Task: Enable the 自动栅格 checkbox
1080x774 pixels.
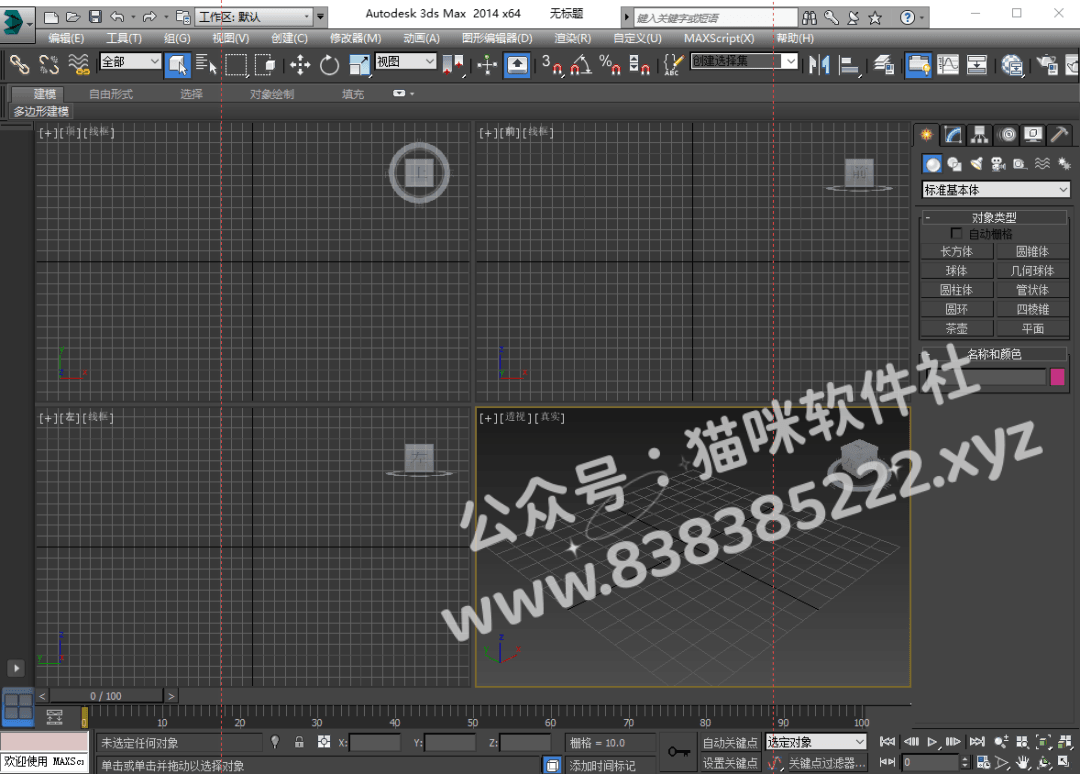Action: point(956,233)
